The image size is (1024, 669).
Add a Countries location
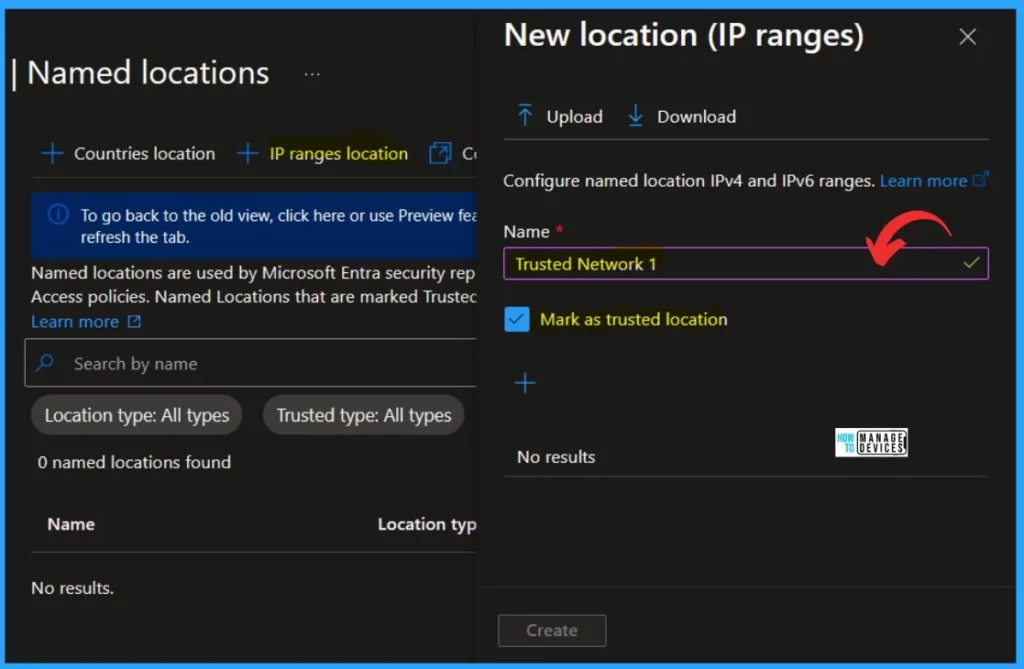(128, 154)
